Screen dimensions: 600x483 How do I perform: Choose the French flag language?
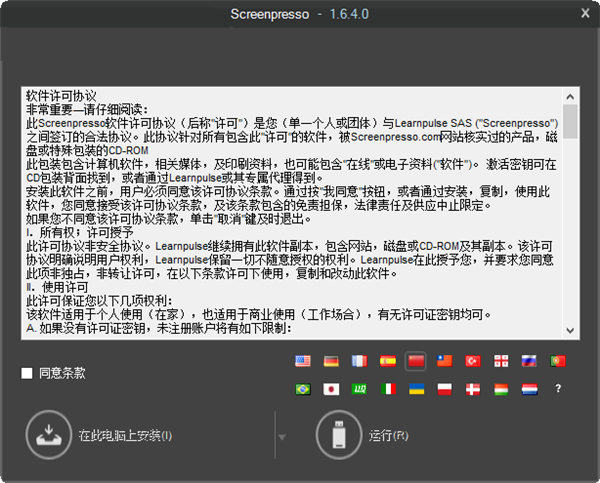coord(359,361)
